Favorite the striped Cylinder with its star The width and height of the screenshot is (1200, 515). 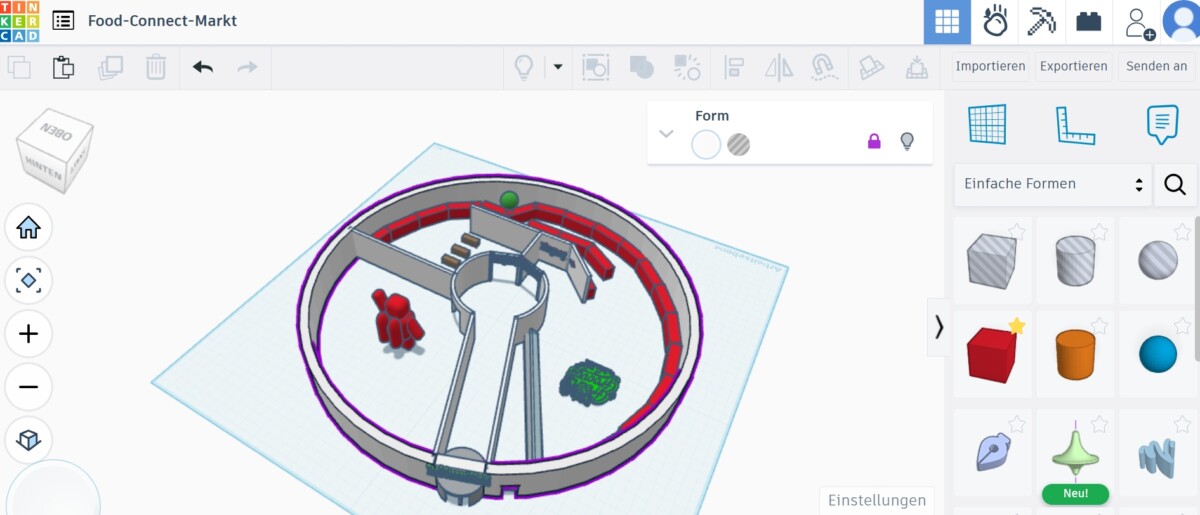click(1099, 232)
